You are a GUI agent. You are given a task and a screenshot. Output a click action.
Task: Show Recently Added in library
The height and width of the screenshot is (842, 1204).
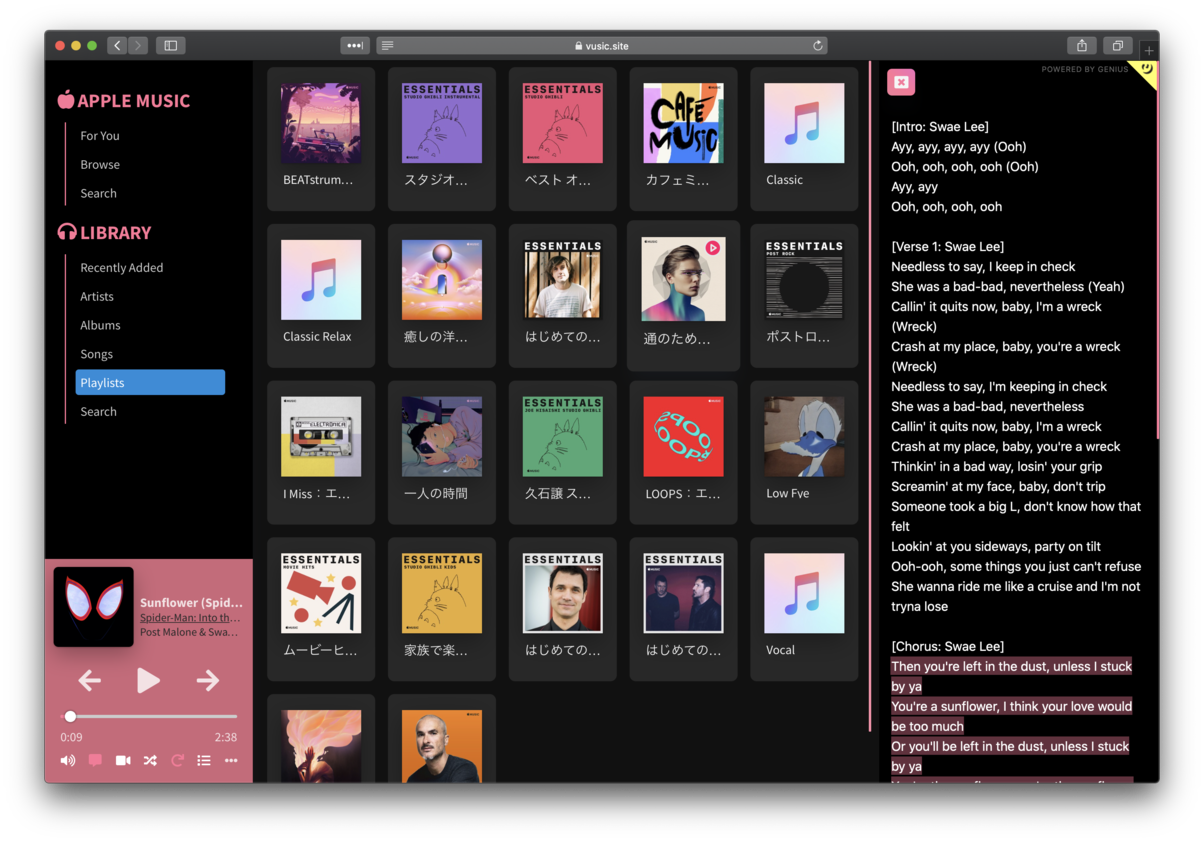122,268
